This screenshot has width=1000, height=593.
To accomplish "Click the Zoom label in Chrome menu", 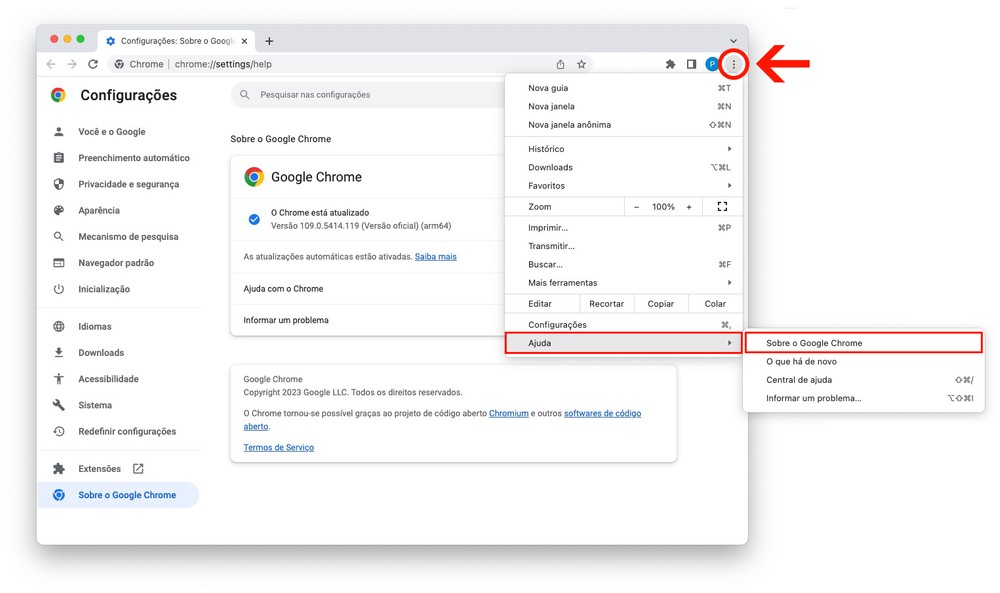I will [540, 207].
